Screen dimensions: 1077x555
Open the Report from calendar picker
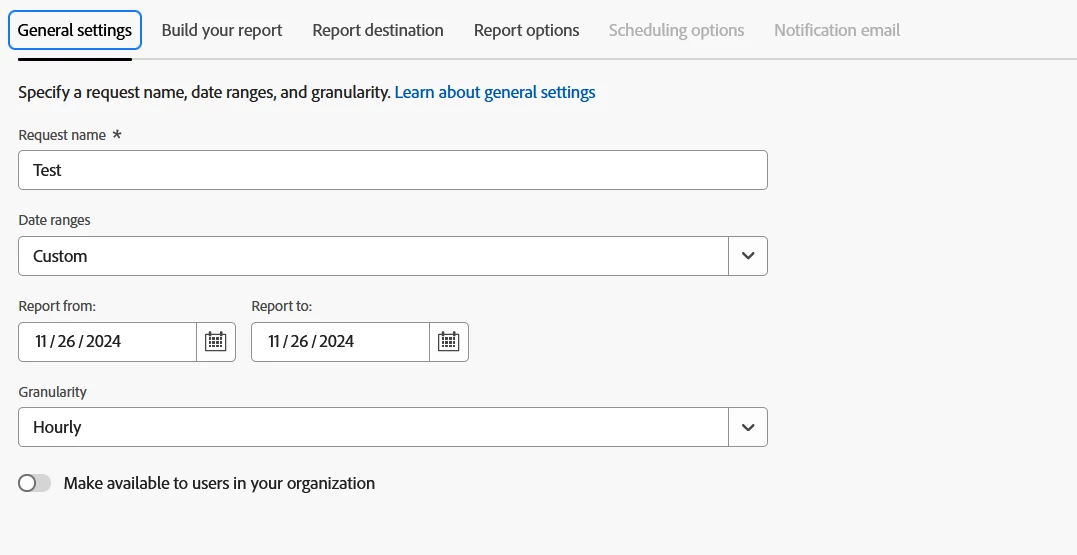click(216, 342)
